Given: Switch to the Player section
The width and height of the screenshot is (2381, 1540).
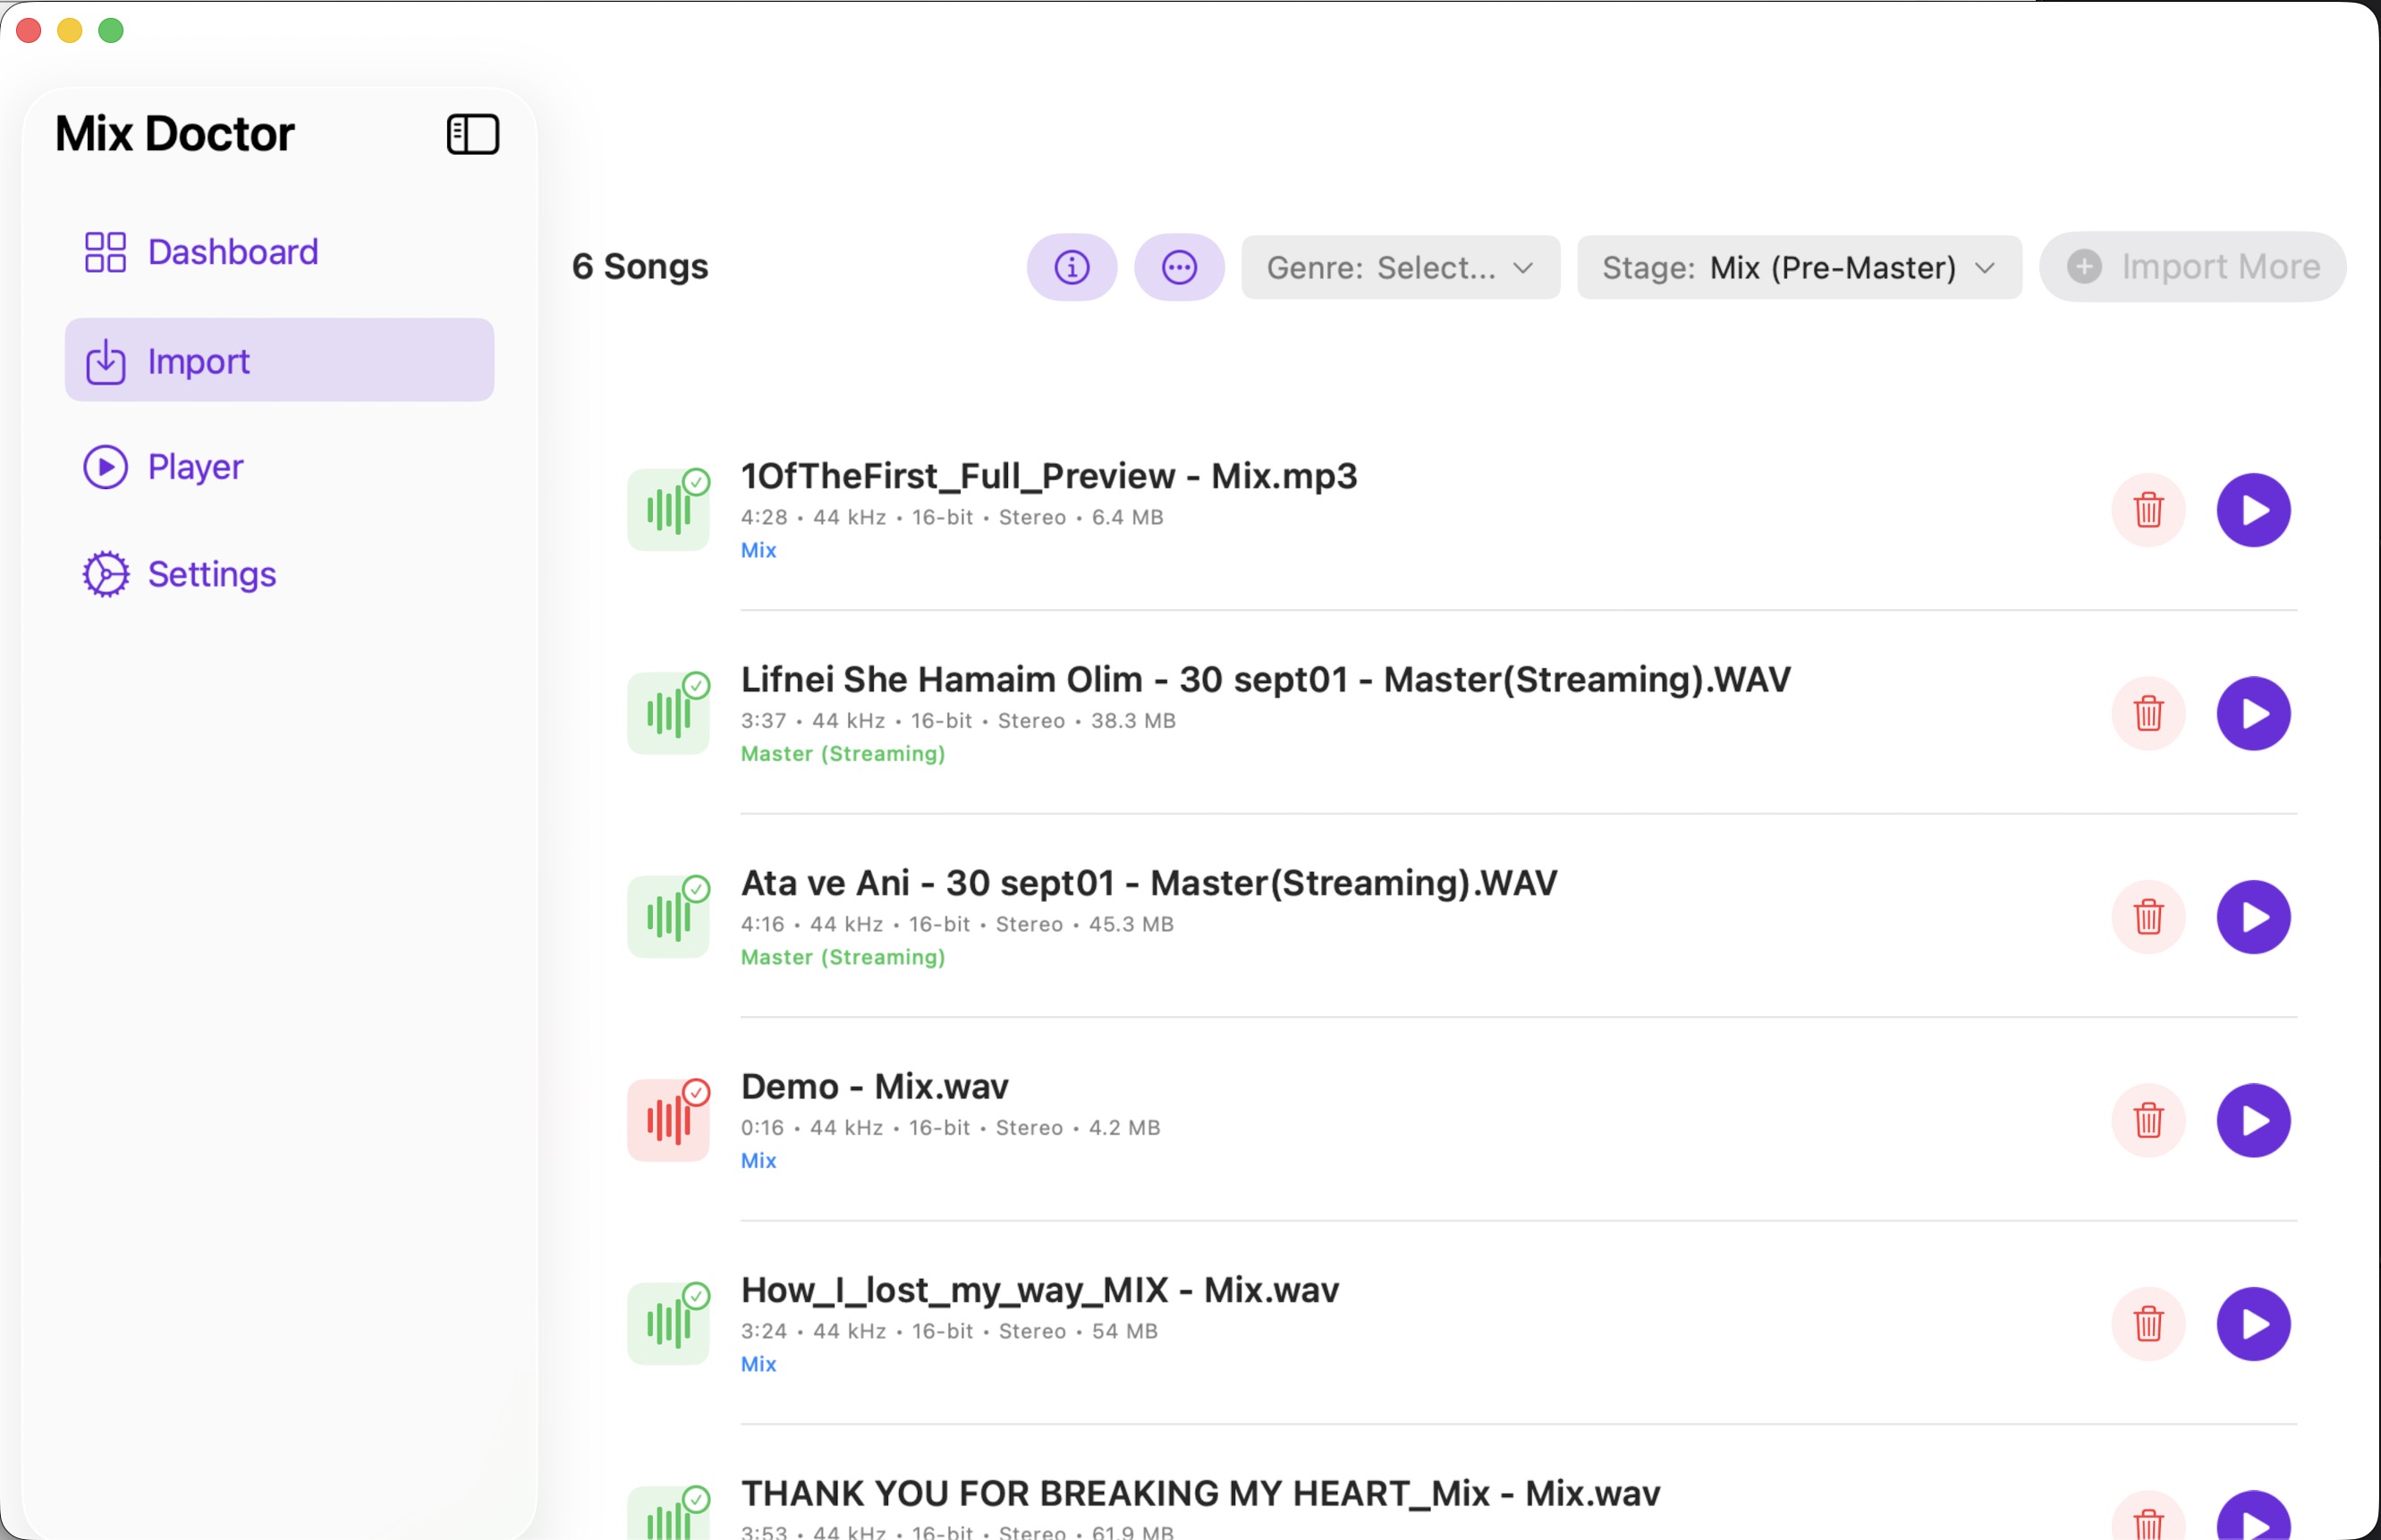Looking at the screenshot, I should pos(196,466).
